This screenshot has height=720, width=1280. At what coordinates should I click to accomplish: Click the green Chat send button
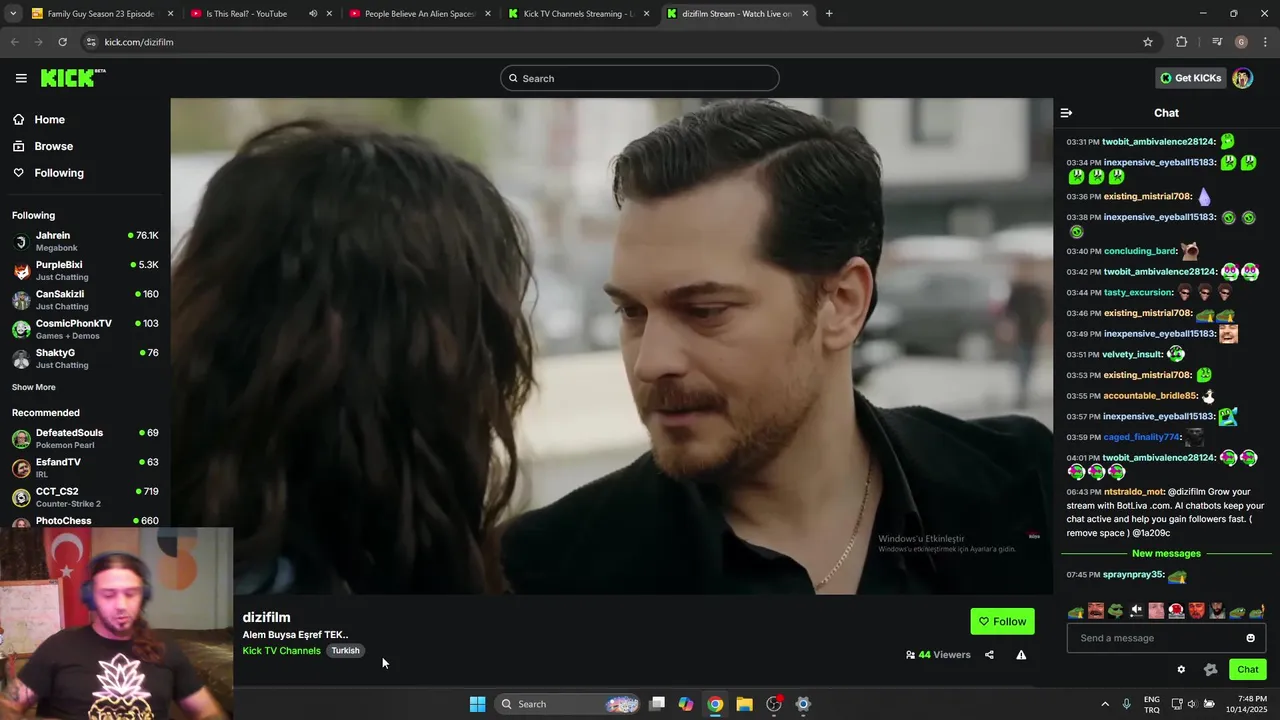[1248, 670]
